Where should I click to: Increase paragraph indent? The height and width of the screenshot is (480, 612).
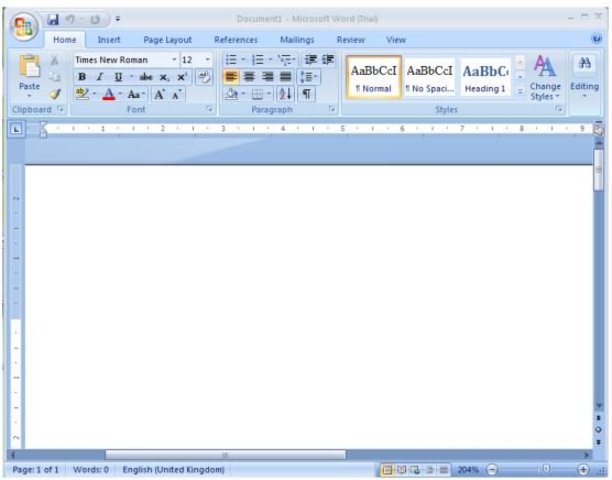[x=328, y=60]
